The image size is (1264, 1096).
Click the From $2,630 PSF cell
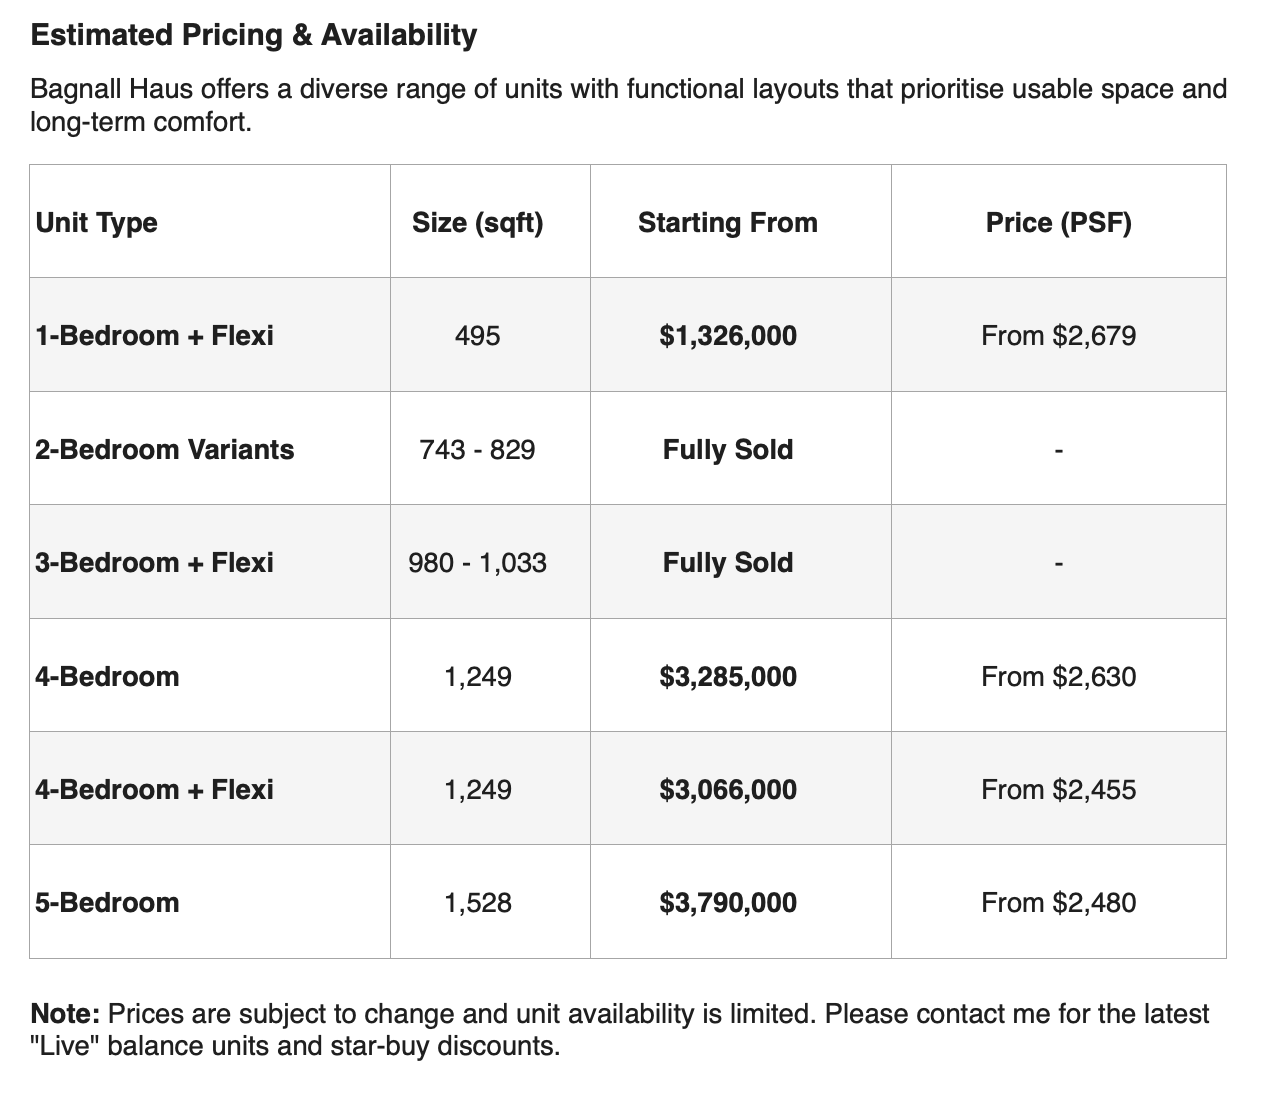pyautogui.click(x=1059, y=676)
